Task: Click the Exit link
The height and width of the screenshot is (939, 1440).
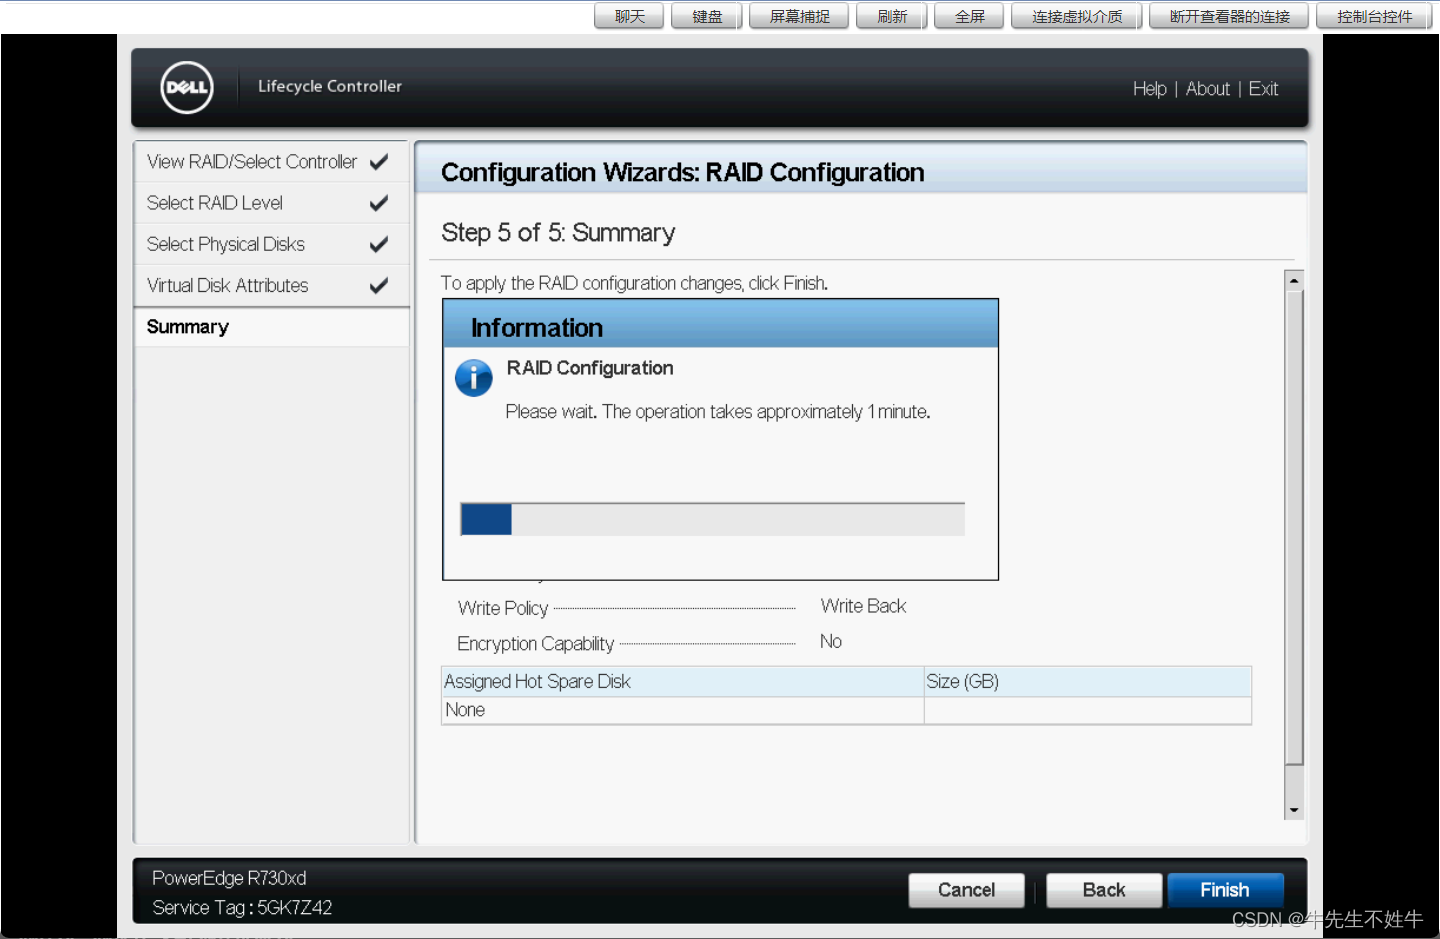Action: pyautogui.click(x=1263, y=89)
